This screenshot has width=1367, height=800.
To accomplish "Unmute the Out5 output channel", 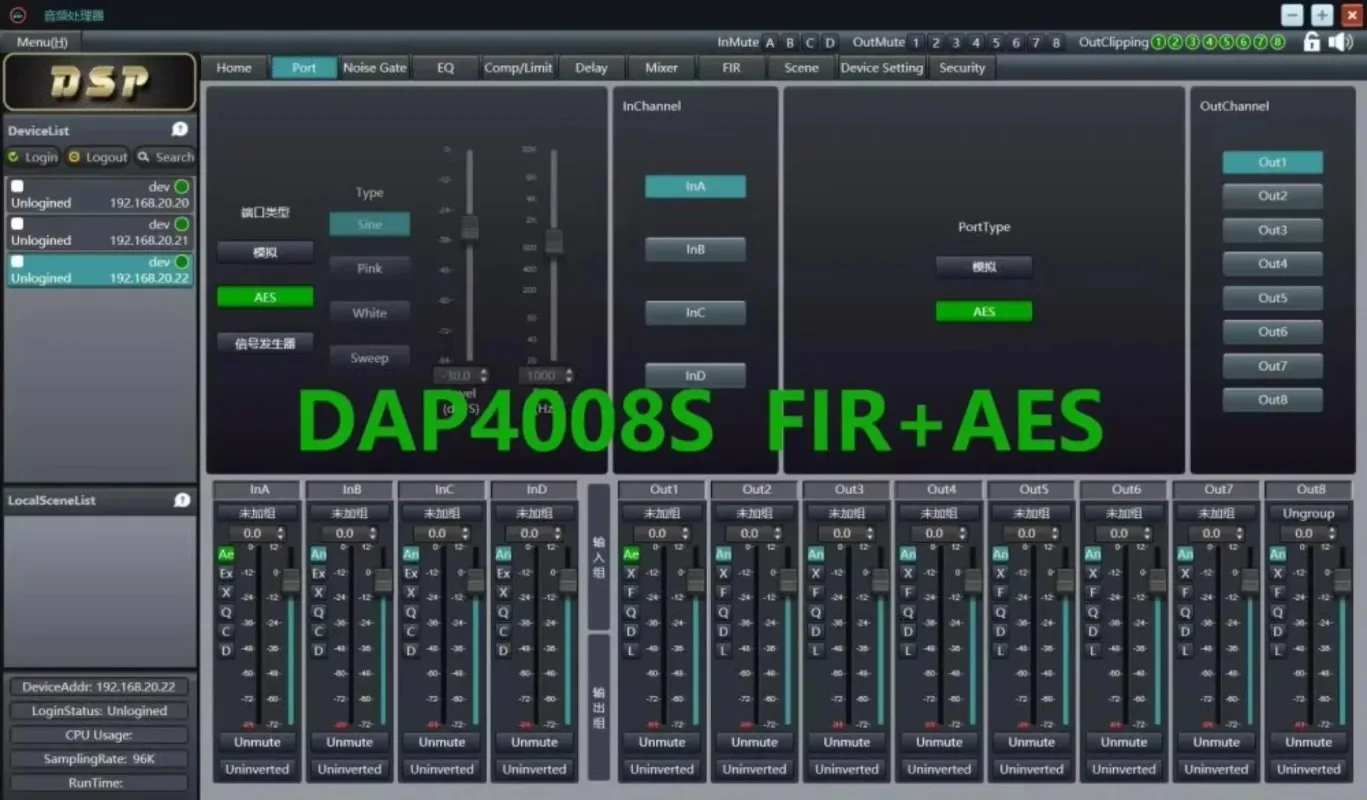I will 1031,742.
